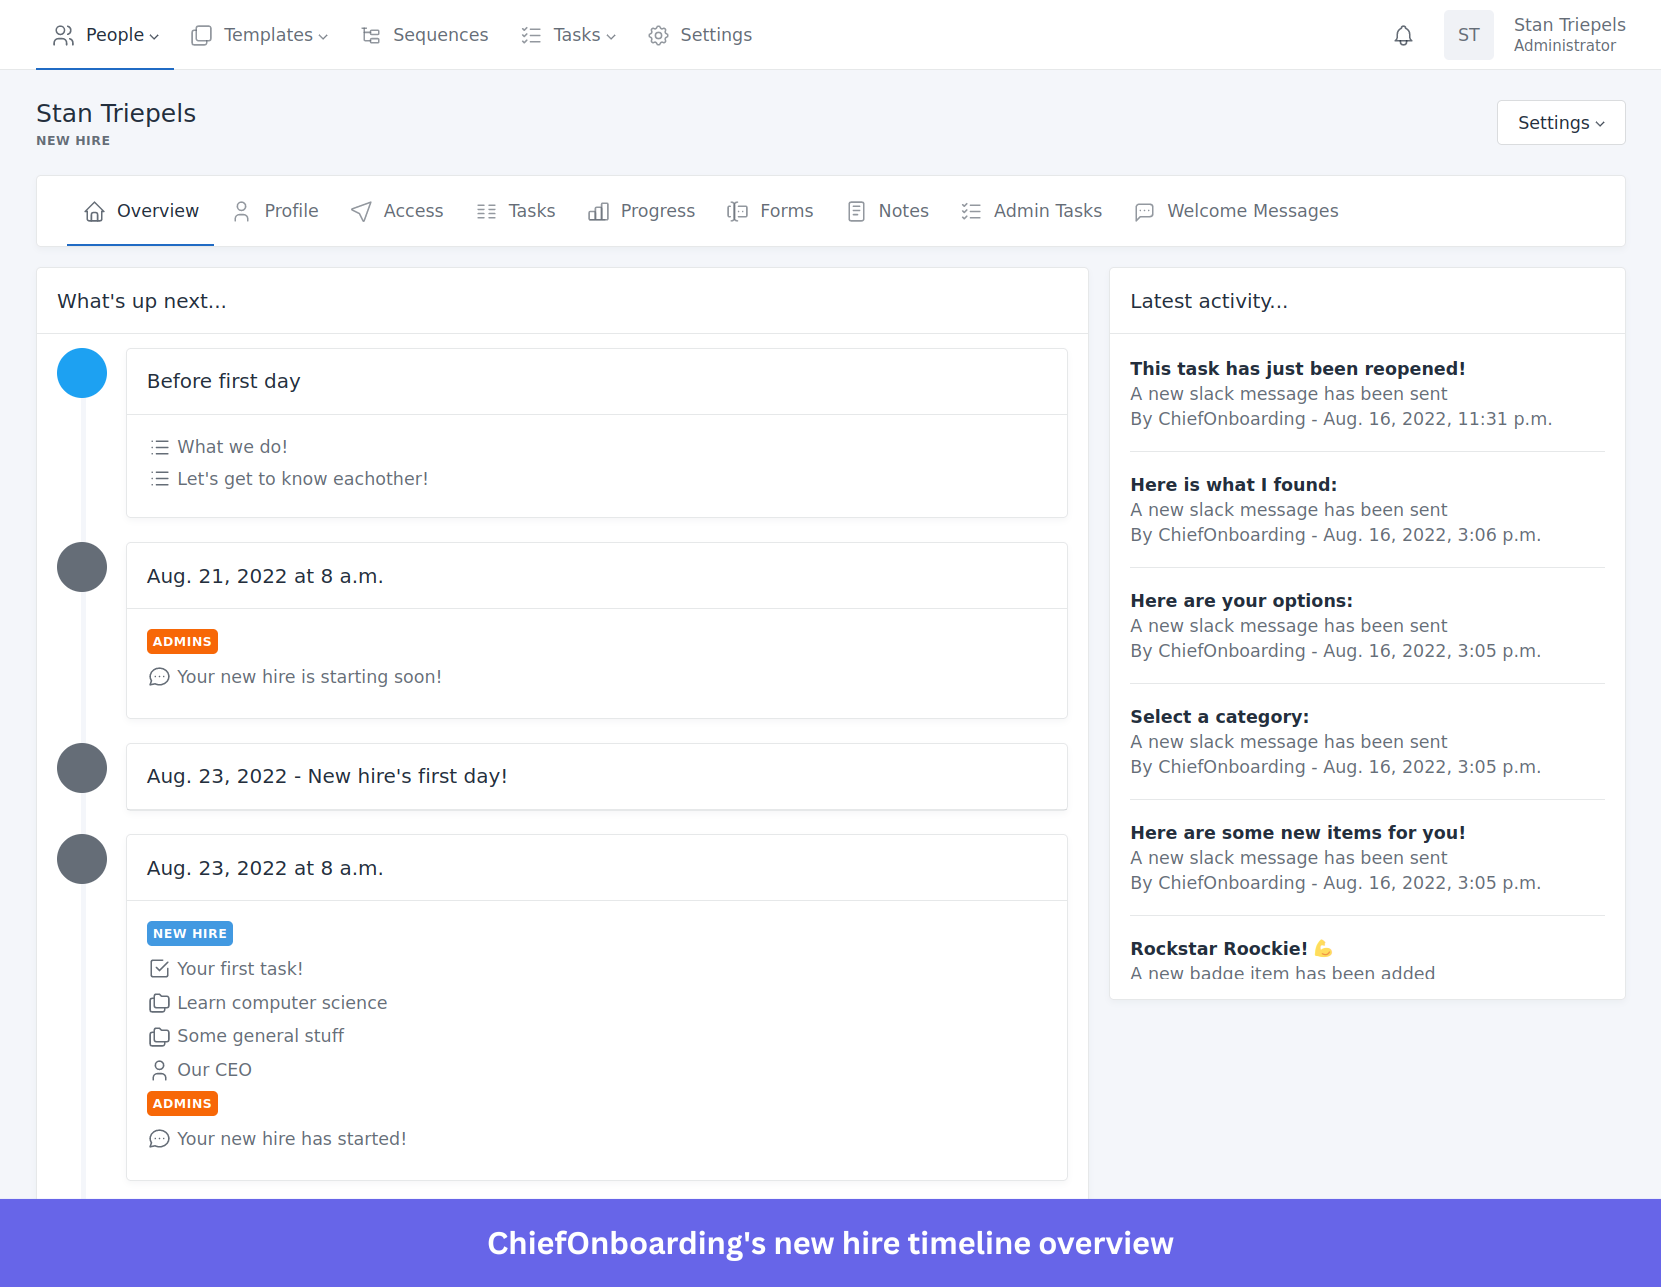Click the blue Before first day timeline marker
Screen dimensions: 1661x1287
click(82, 373)
